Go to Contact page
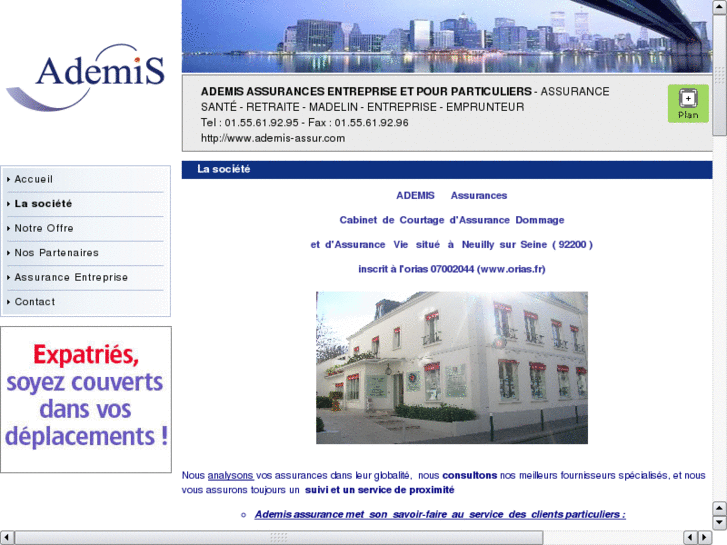Viewport: 727px width, 545px height. click(35, 302)
